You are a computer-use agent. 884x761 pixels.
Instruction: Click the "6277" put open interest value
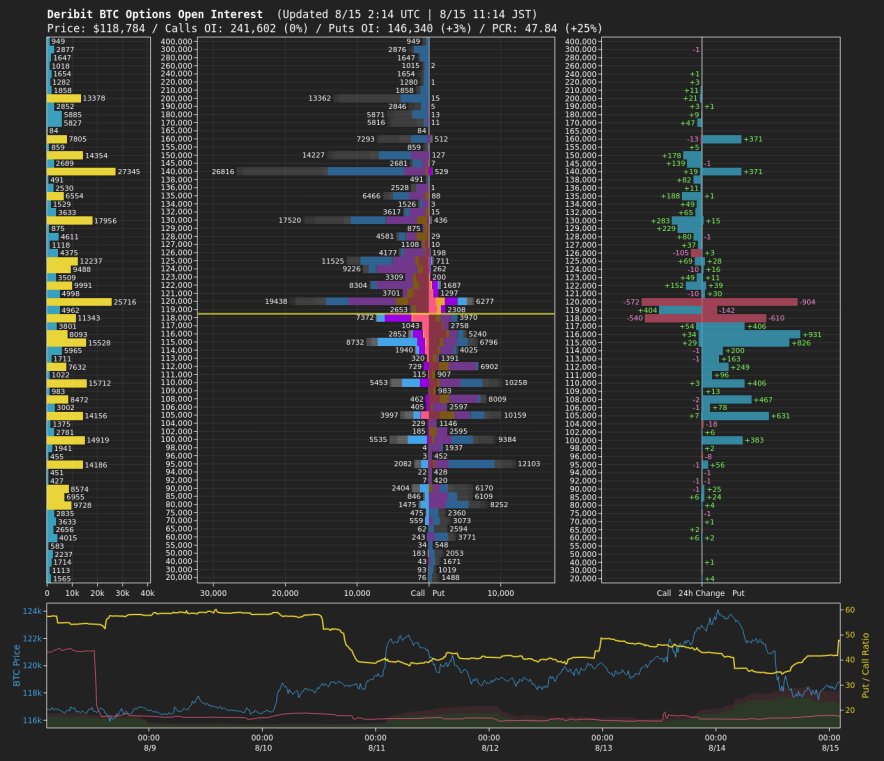tap(485, 302)
